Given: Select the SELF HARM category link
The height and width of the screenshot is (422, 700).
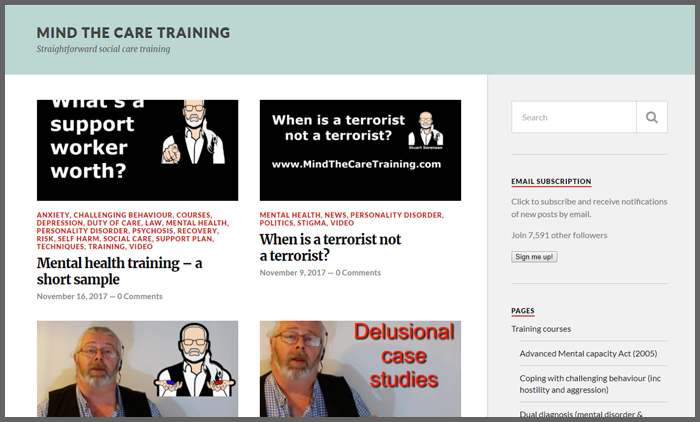Looking at the screenshot, I should pos(79,239).
